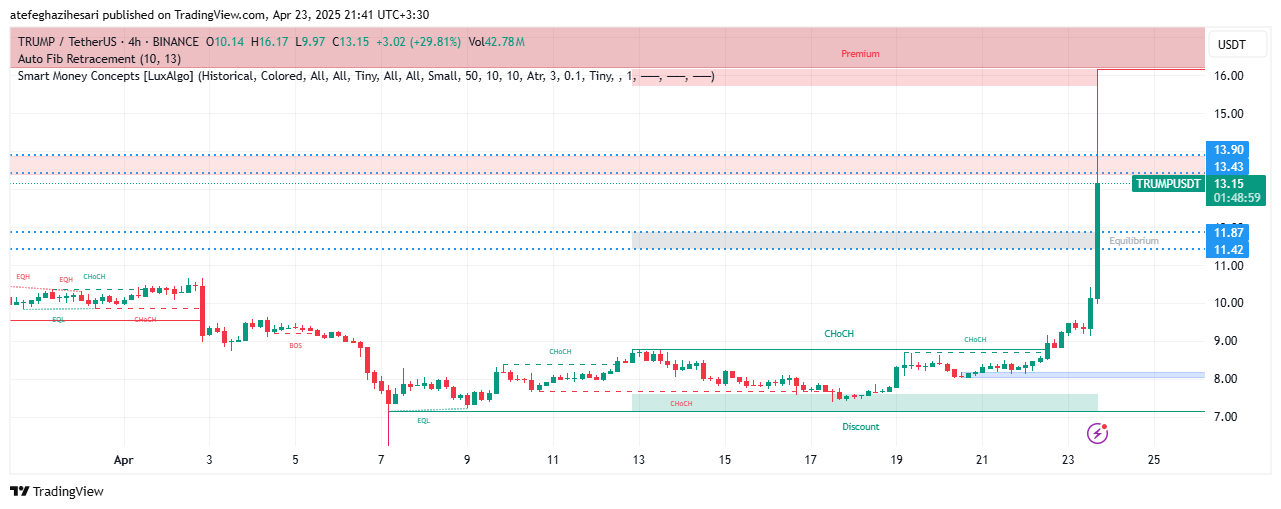Click date 13 on the time axis
The height and width of the screenshot is (509, 1281).
tap(639, 461)
